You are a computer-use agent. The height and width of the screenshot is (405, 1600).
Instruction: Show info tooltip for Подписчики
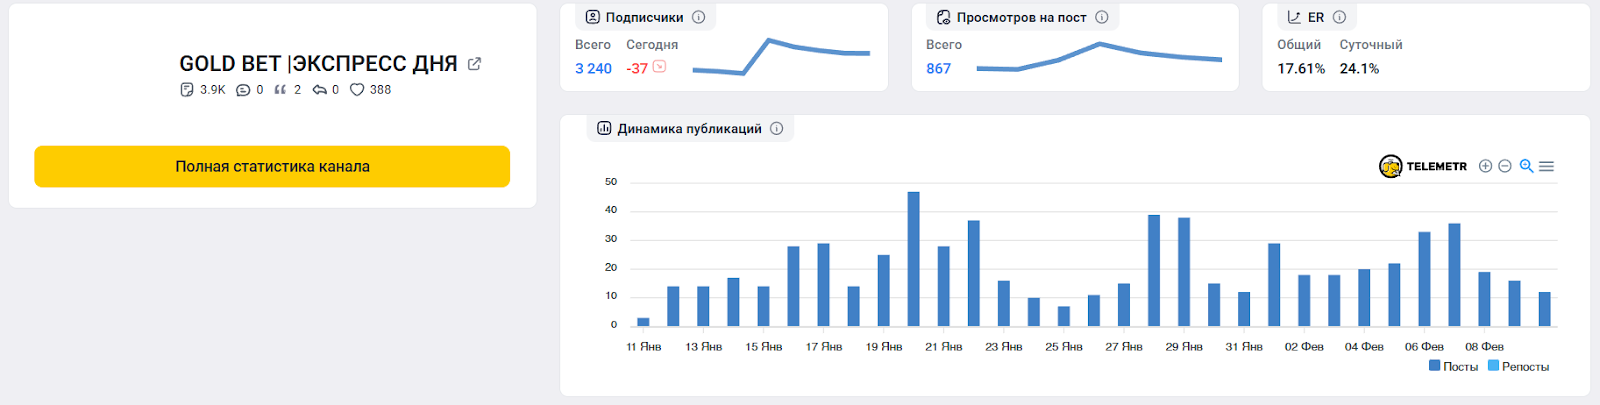[x=699, y=17]
